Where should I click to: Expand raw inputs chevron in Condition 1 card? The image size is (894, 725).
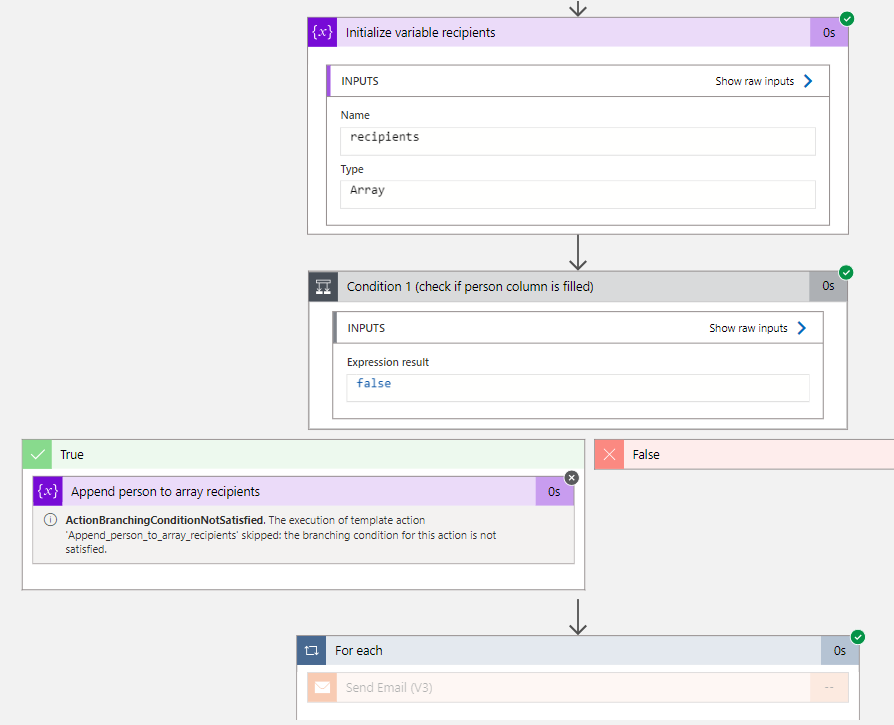pyautogui.click(x=802, y=328)
